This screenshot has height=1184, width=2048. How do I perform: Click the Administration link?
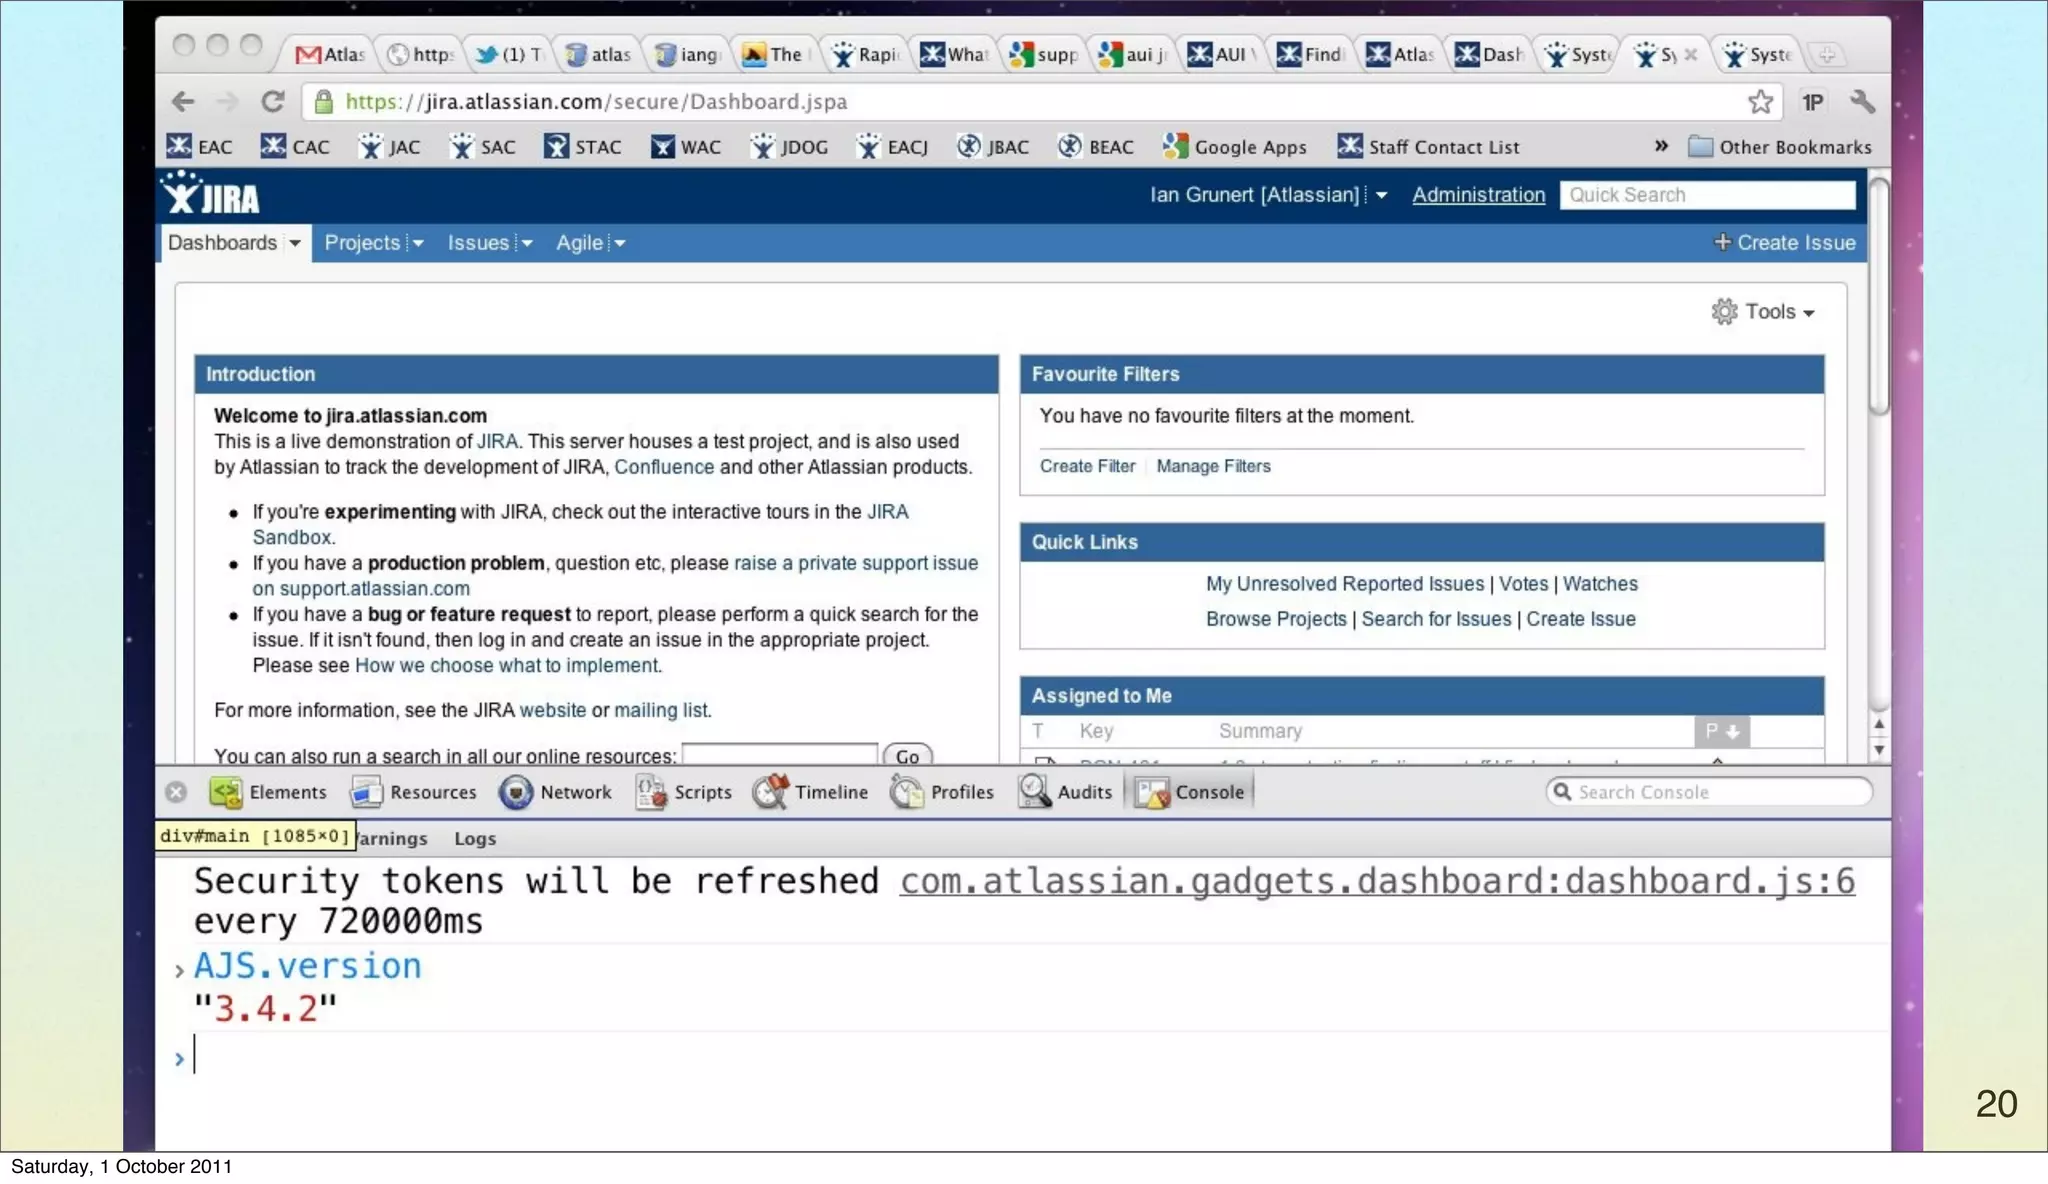[1478, 195]
